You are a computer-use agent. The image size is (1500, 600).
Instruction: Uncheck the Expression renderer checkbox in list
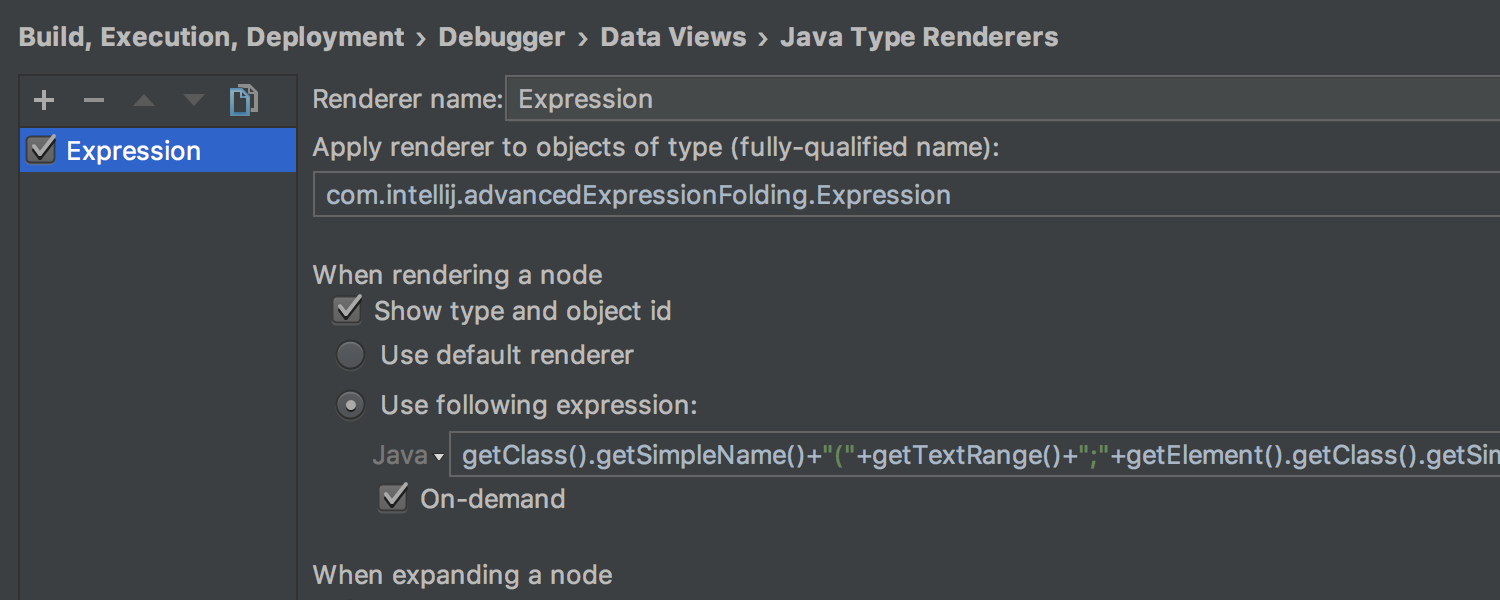click(42, 150)
